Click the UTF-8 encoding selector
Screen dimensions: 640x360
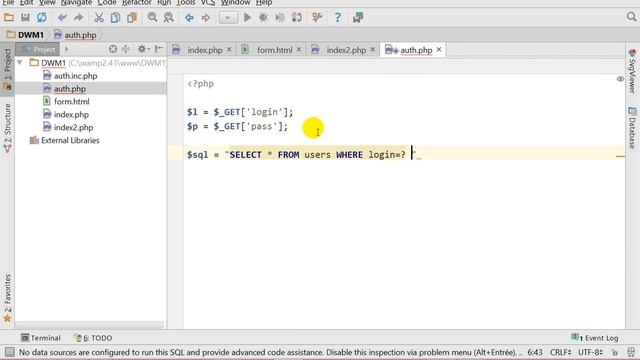click(590, 352)
